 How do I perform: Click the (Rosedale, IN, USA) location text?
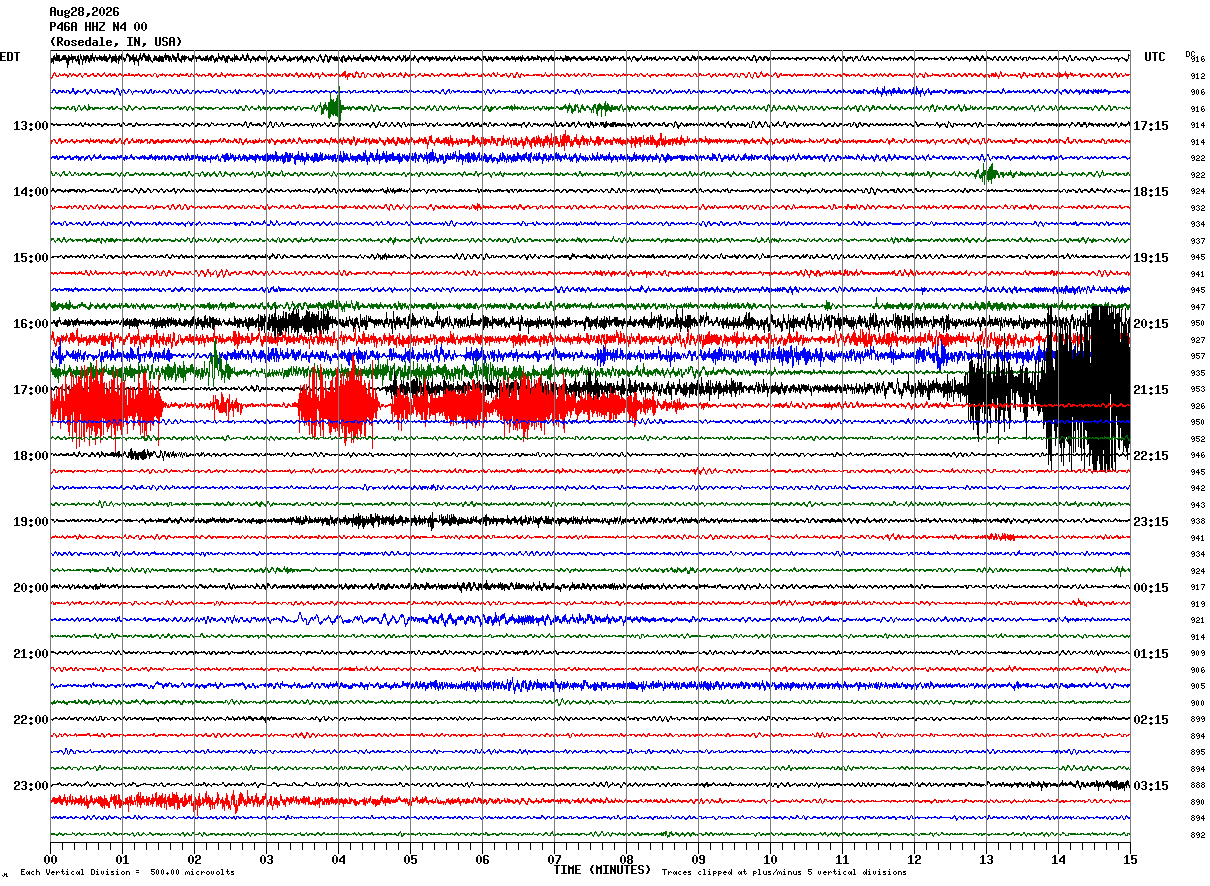(116, 42)
